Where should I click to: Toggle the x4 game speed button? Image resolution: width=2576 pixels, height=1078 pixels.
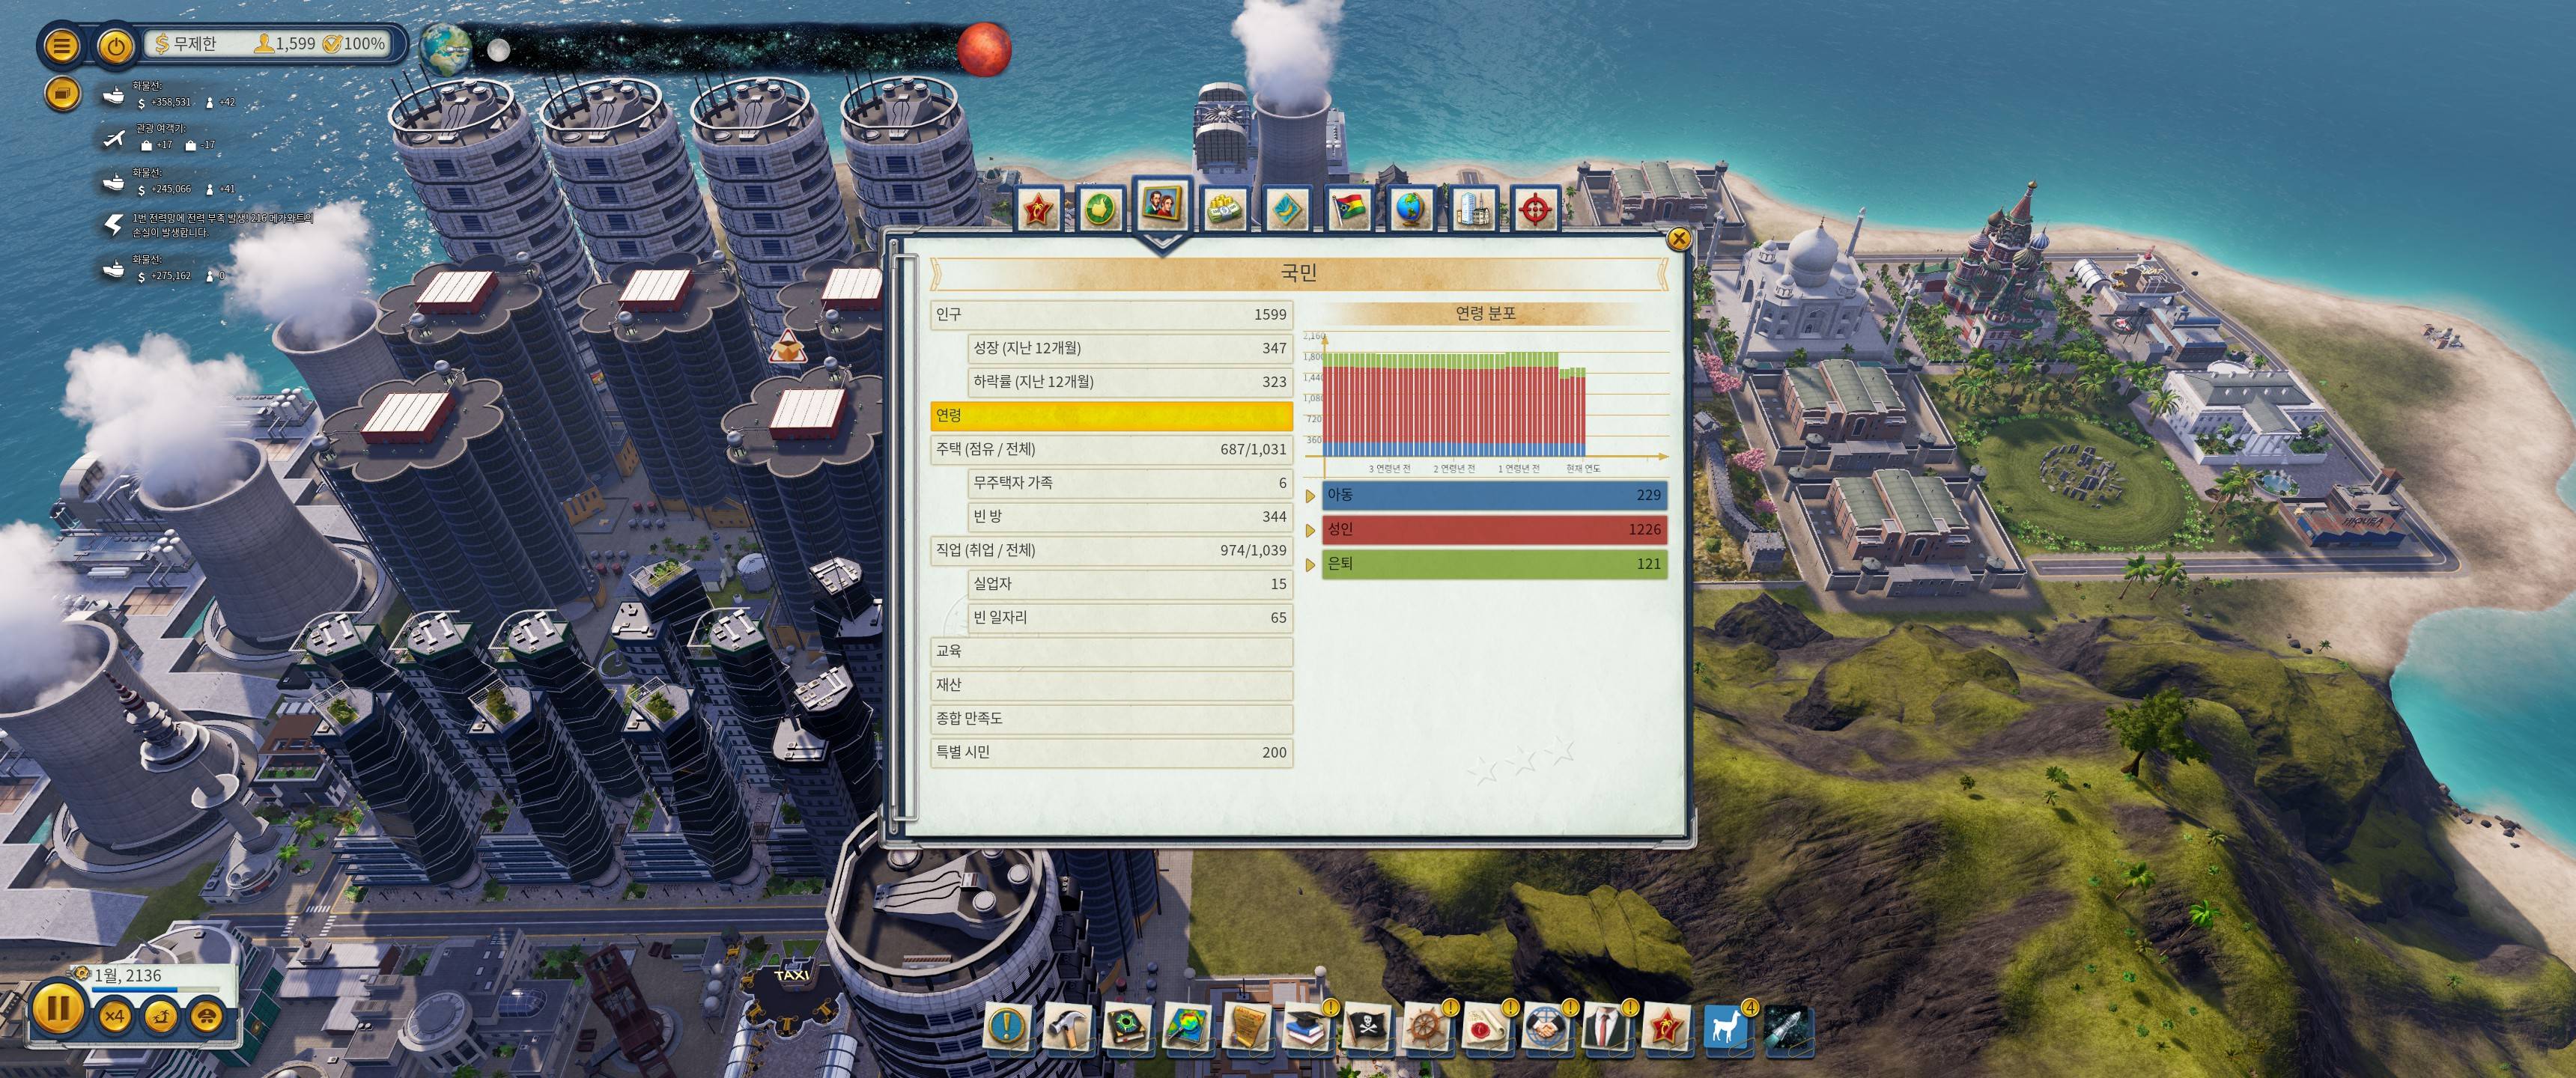pos(115,1016)
